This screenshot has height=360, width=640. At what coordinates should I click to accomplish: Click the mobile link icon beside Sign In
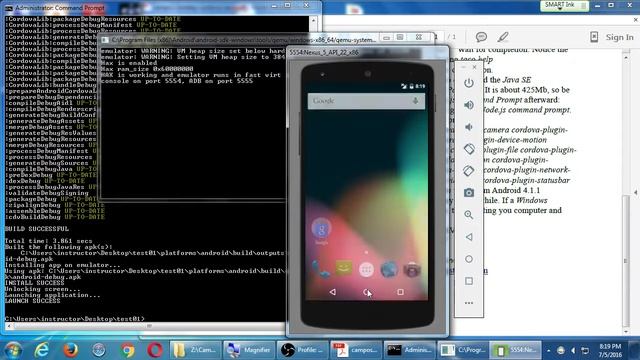[x=594, y=37]
